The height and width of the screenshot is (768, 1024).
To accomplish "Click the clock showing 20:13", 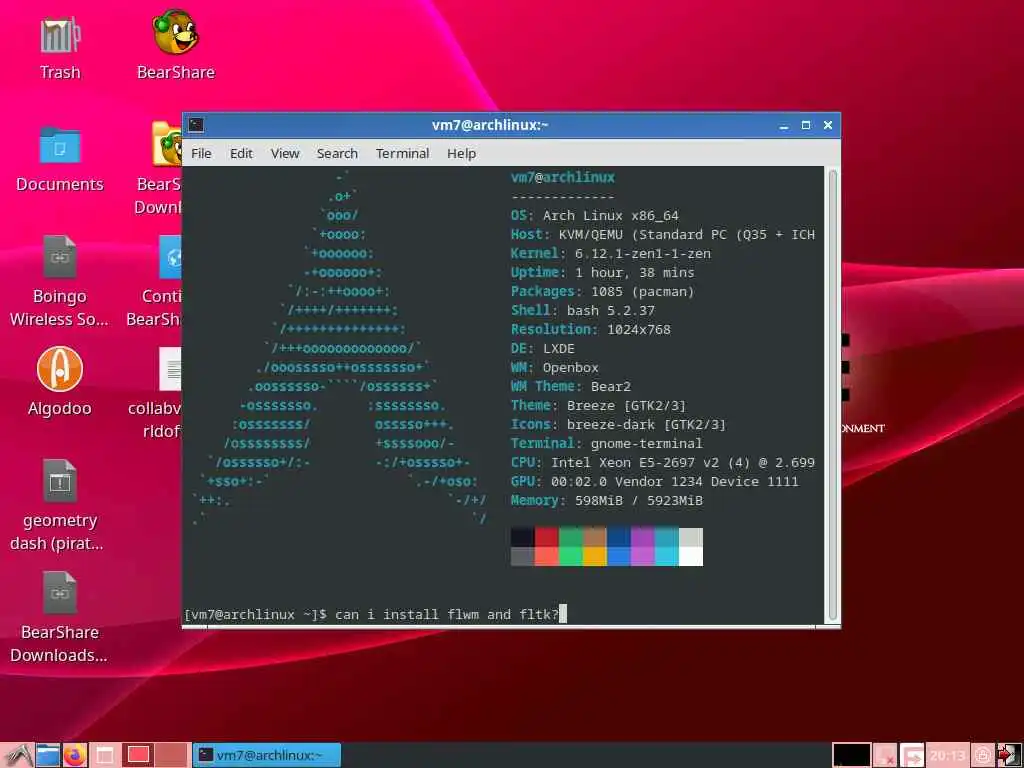I will 948,756.
